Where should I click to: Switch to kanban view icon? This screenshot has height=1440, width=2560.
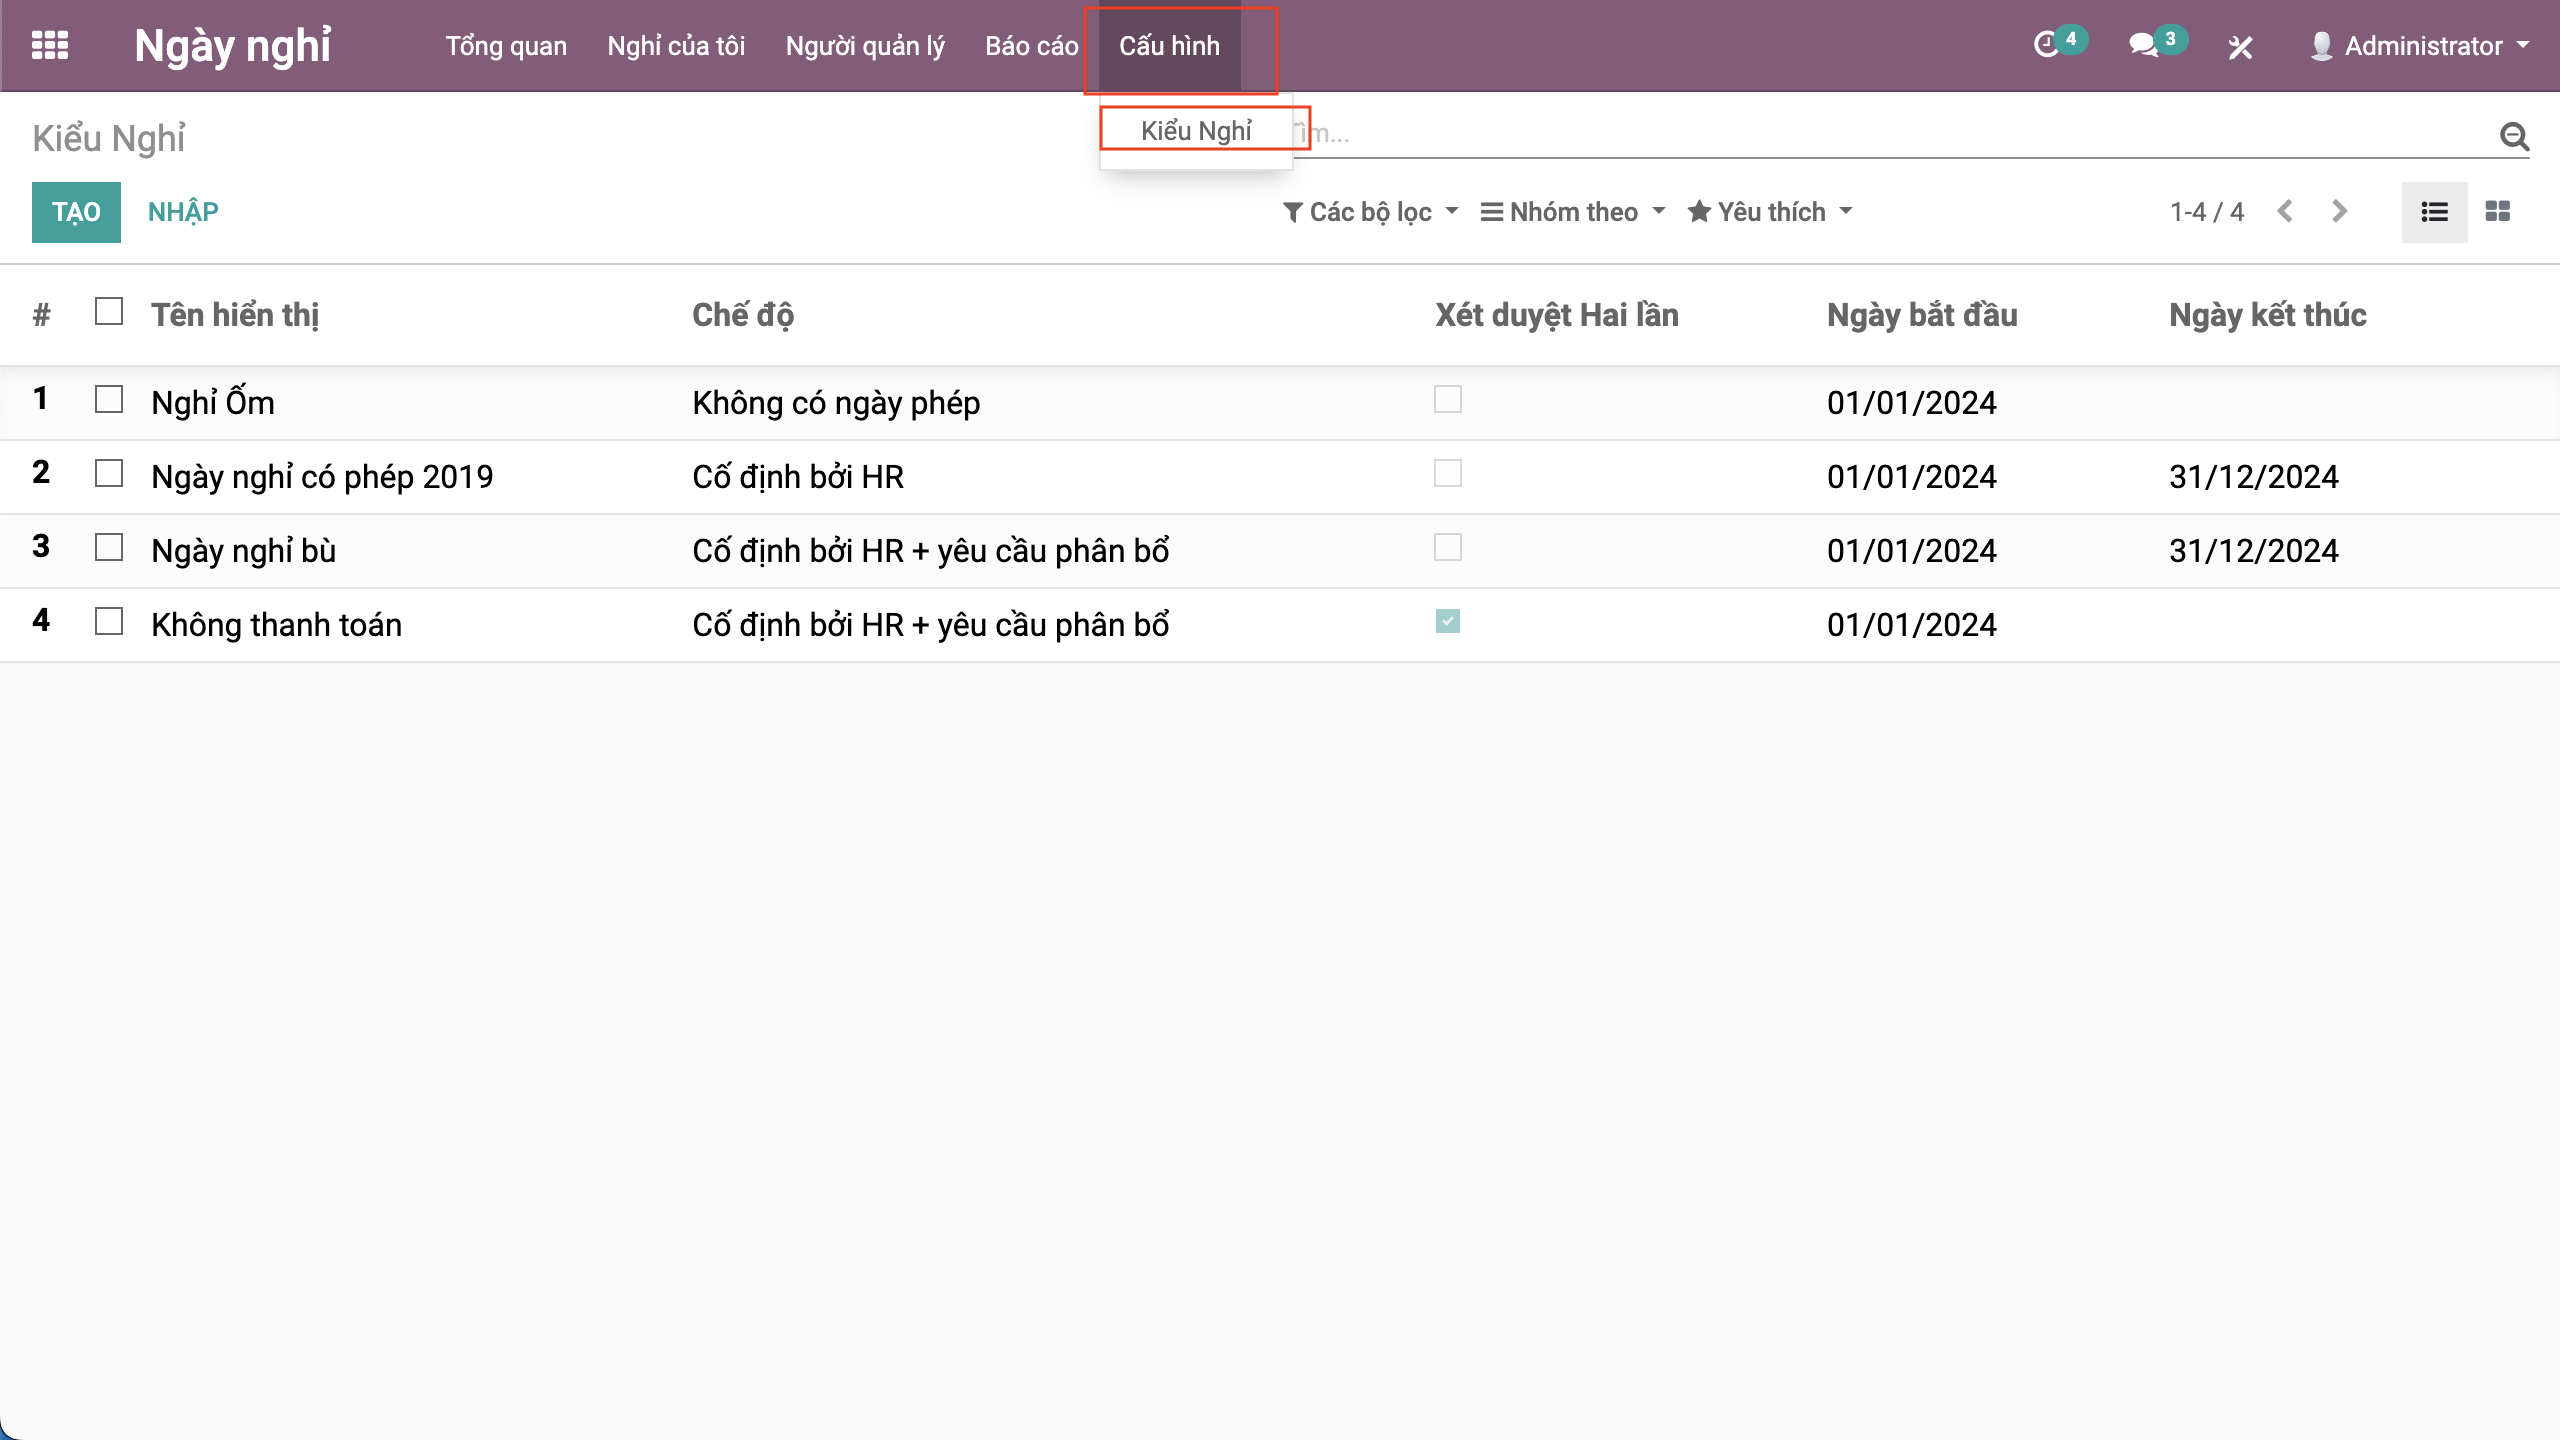click(x=2498, y=212)
